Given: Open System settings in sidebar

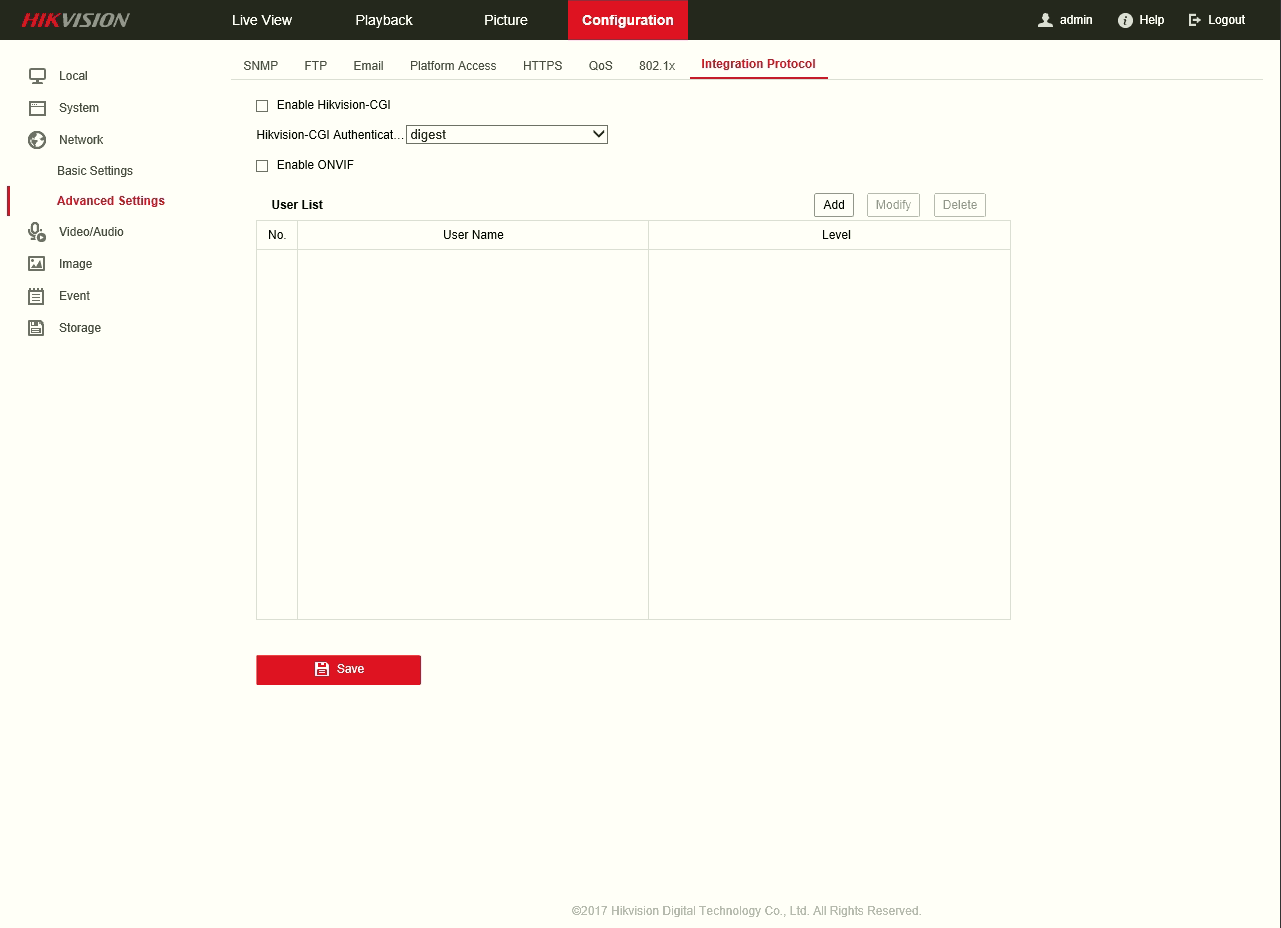Looking at the screenshot, I should coord(79,108).
